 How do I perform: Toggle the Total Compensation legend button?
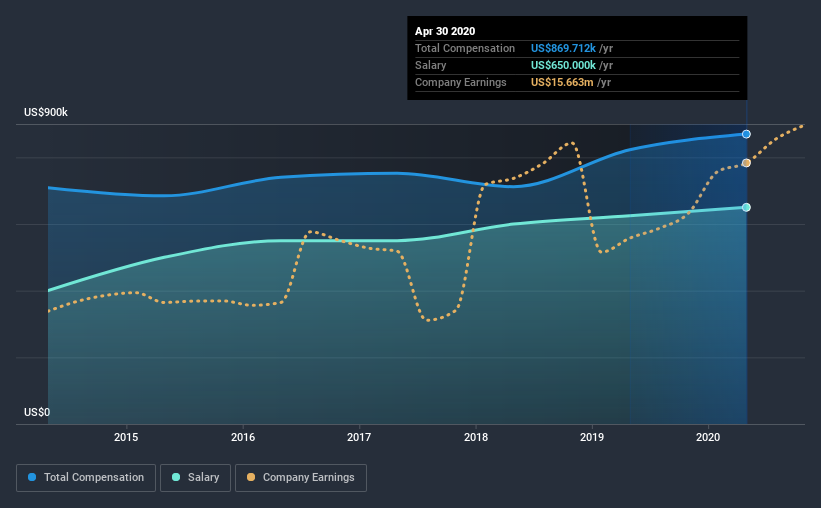click(86, 478)
